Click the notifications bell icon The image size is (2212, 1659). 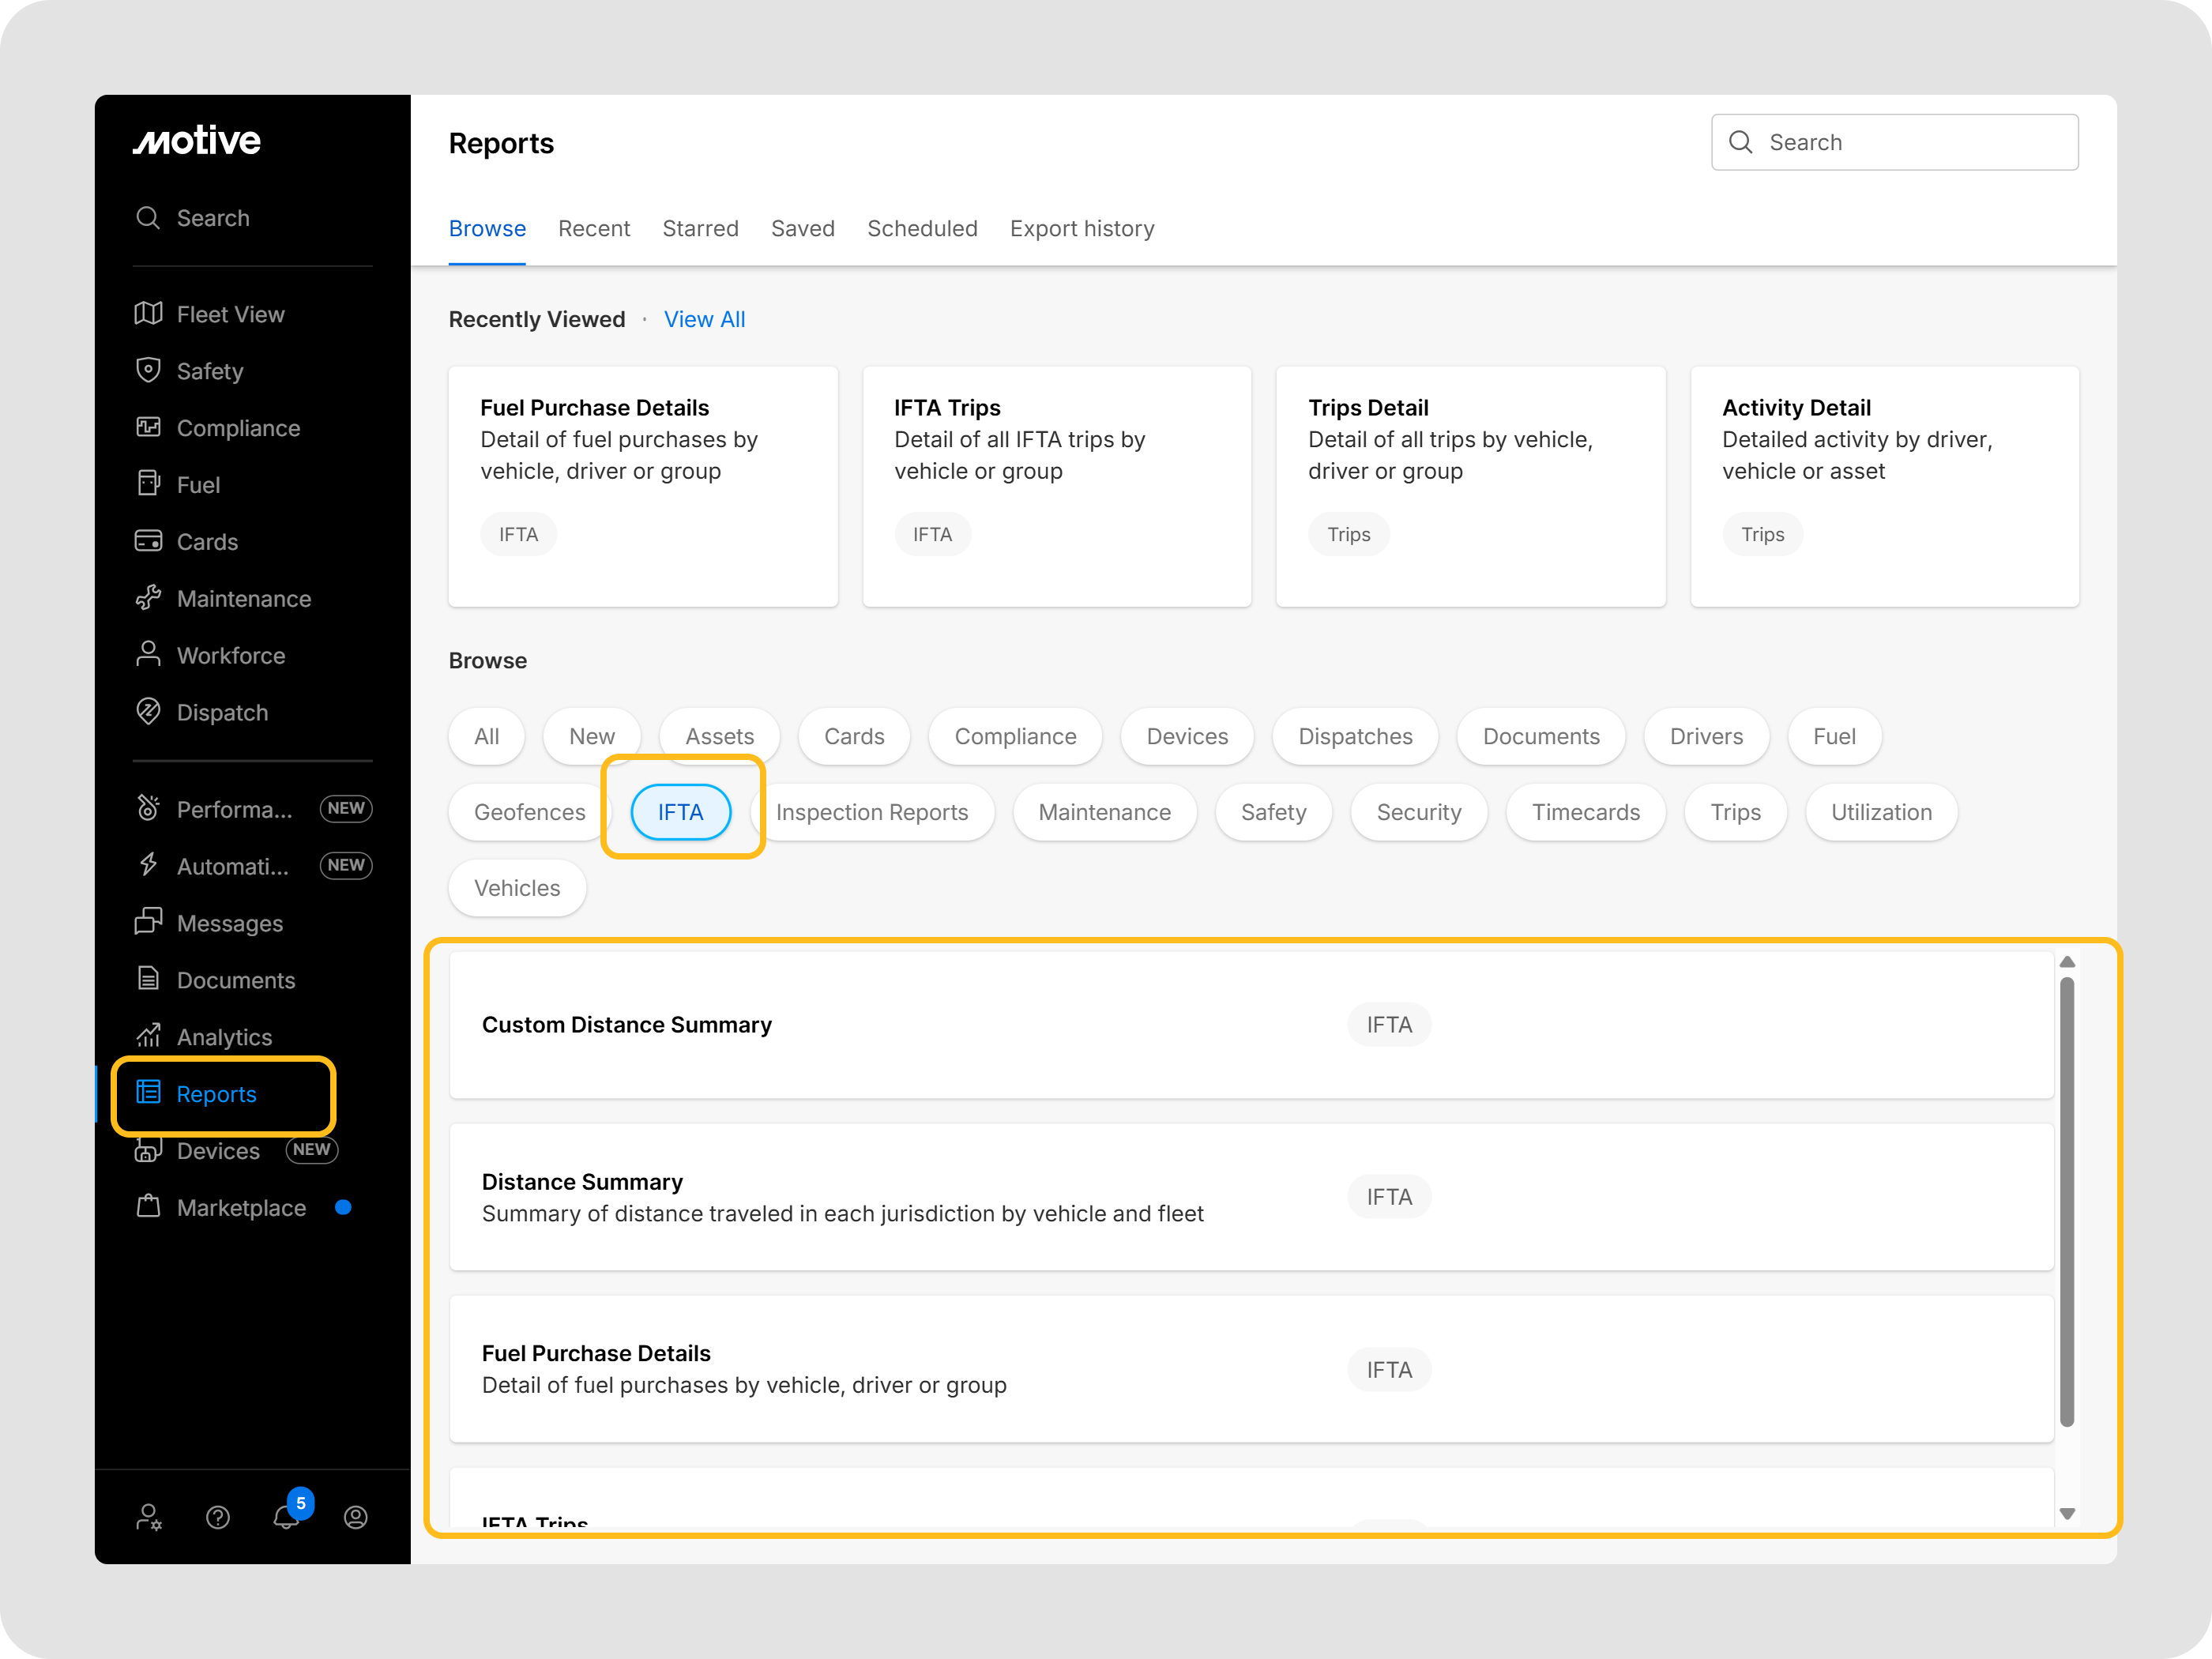(286, 1517)
